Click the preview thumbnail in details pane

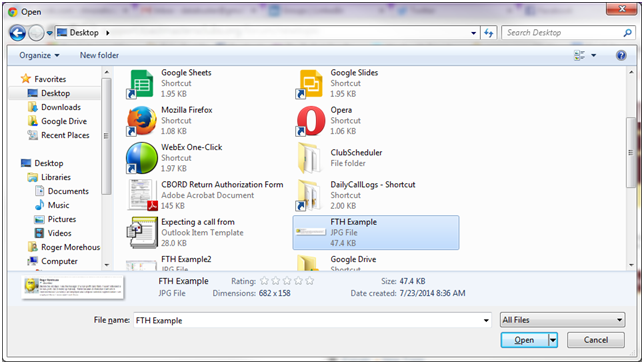click(73, 287)
